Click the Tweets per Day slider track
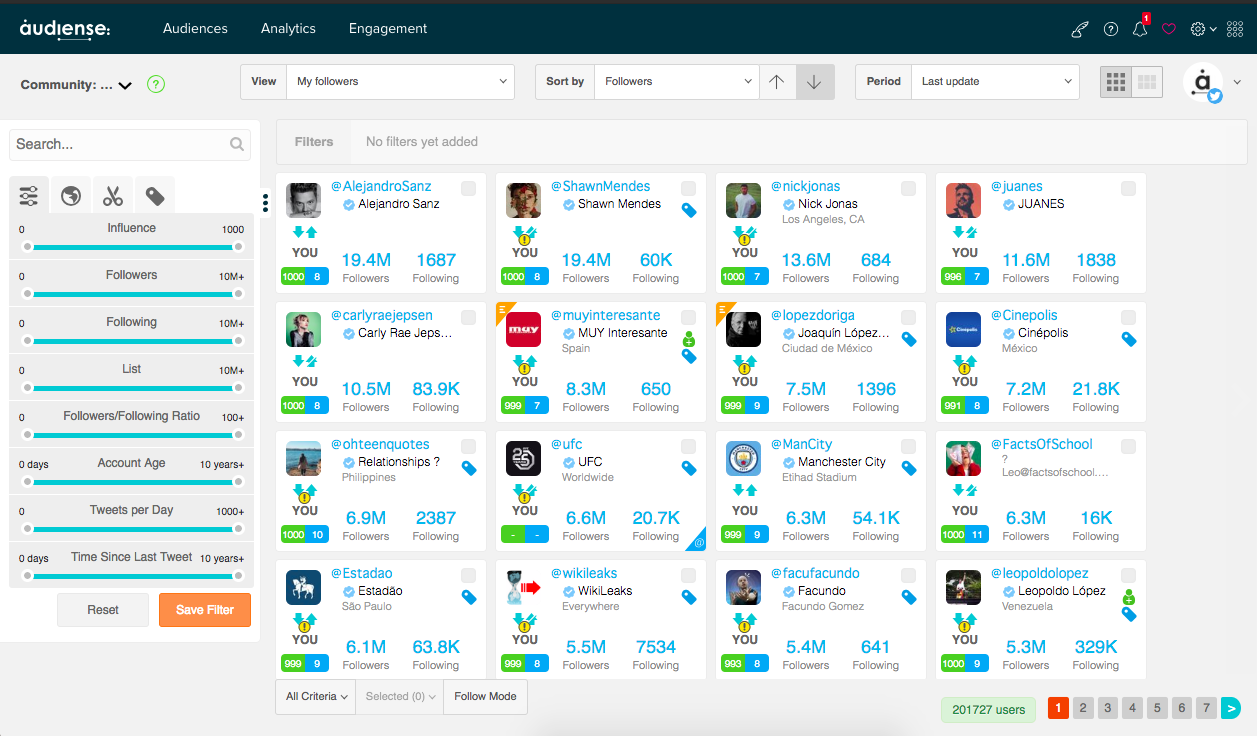The width and height of the screenshot is (1257, 736). 133,529
